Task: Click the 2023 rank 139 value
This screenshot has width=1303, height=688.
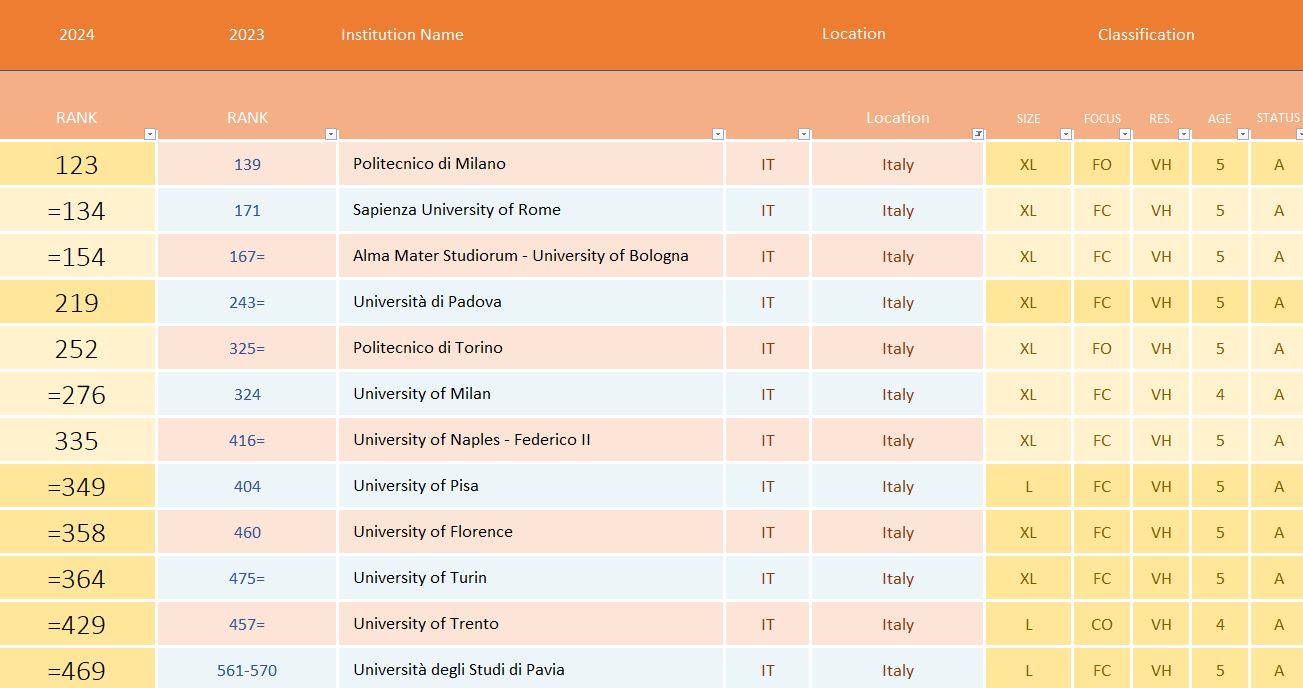Action: click(x=246, y=164)
